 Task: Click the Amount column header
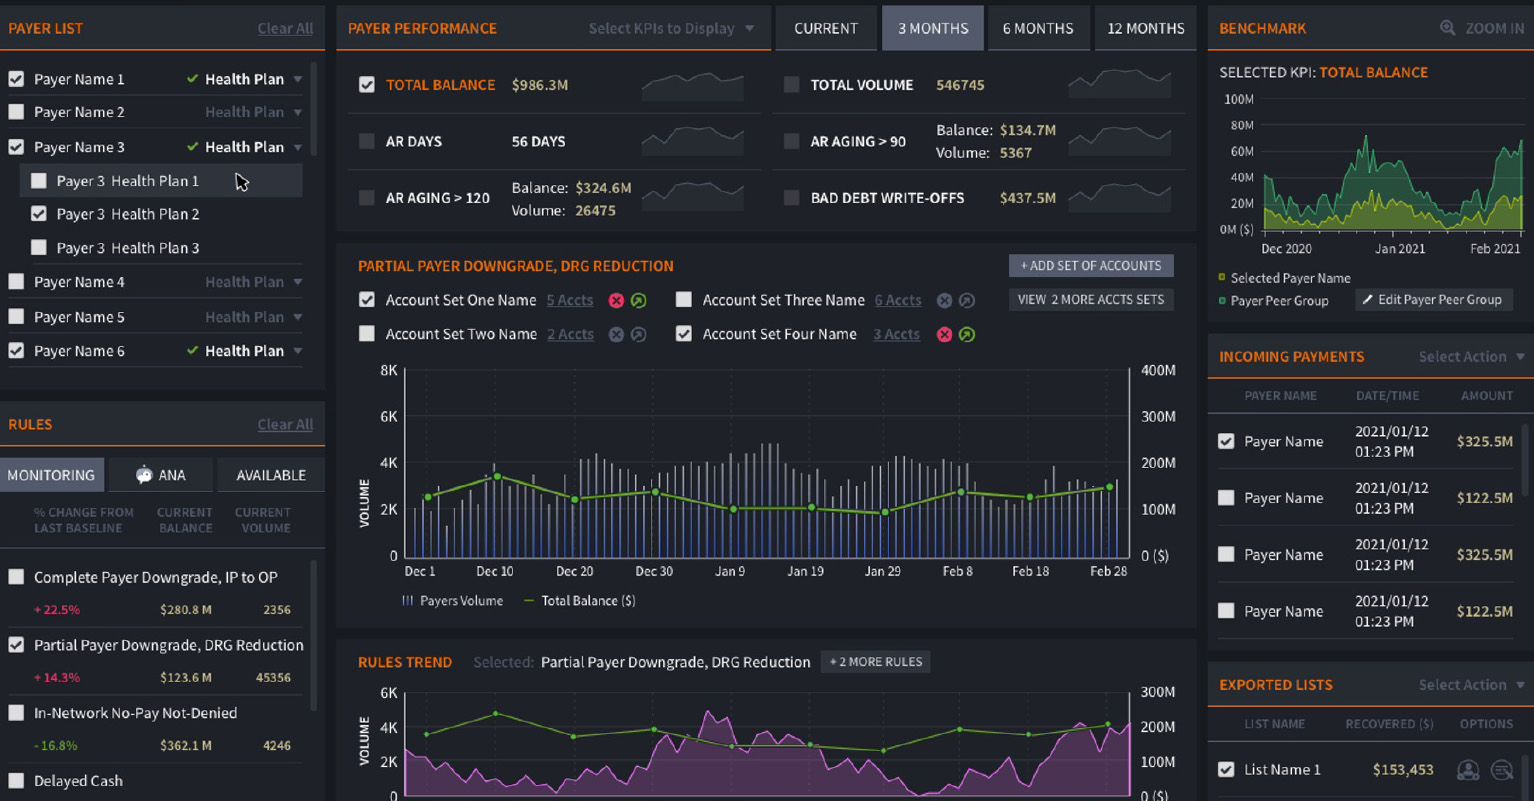1487,396
